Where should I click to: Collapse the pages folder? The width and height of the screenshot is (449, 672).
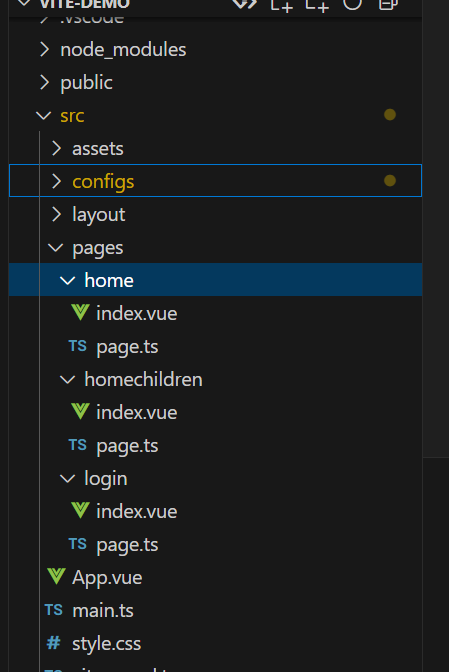point(216,247)
